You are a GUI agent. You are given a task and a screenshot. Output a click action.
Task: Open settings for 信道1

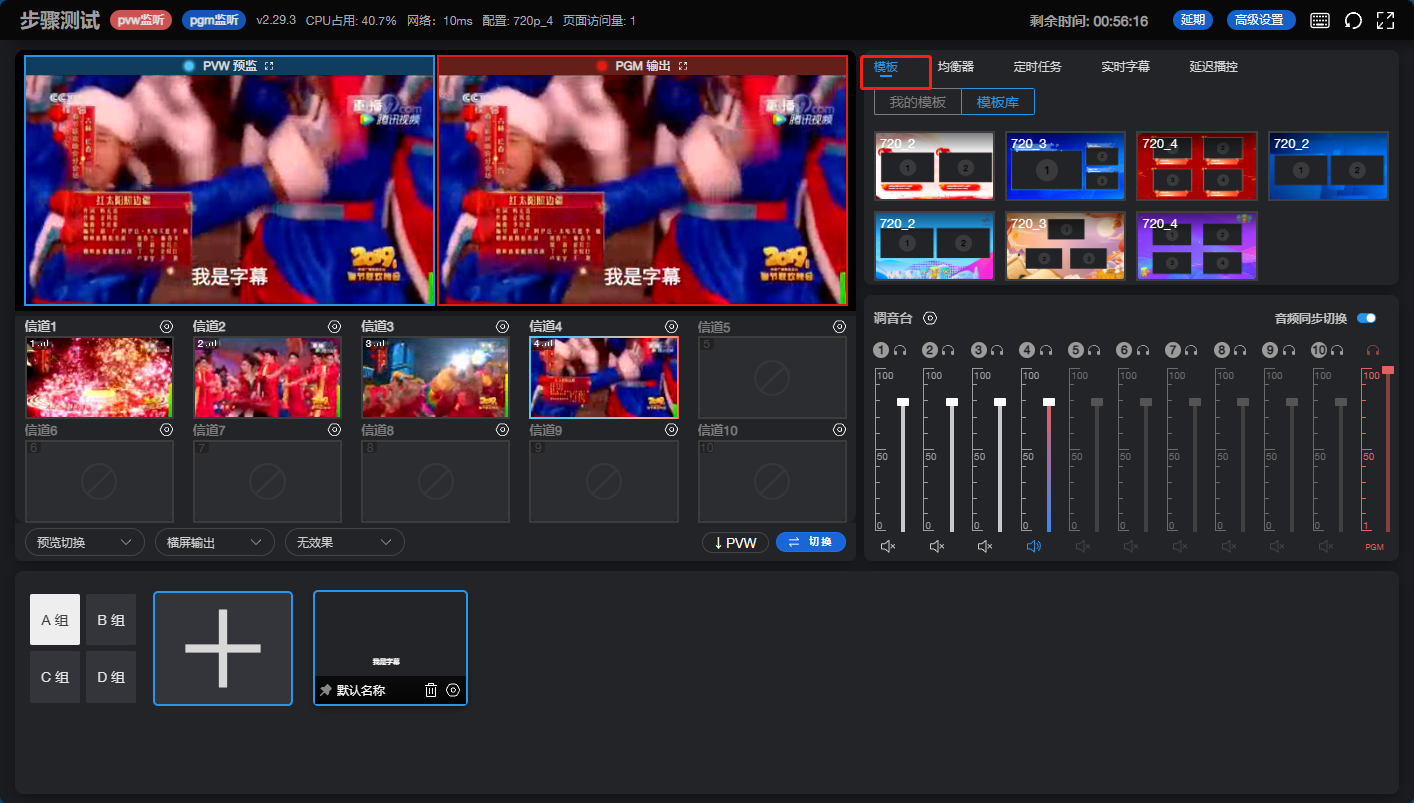[x=167, y=326]
